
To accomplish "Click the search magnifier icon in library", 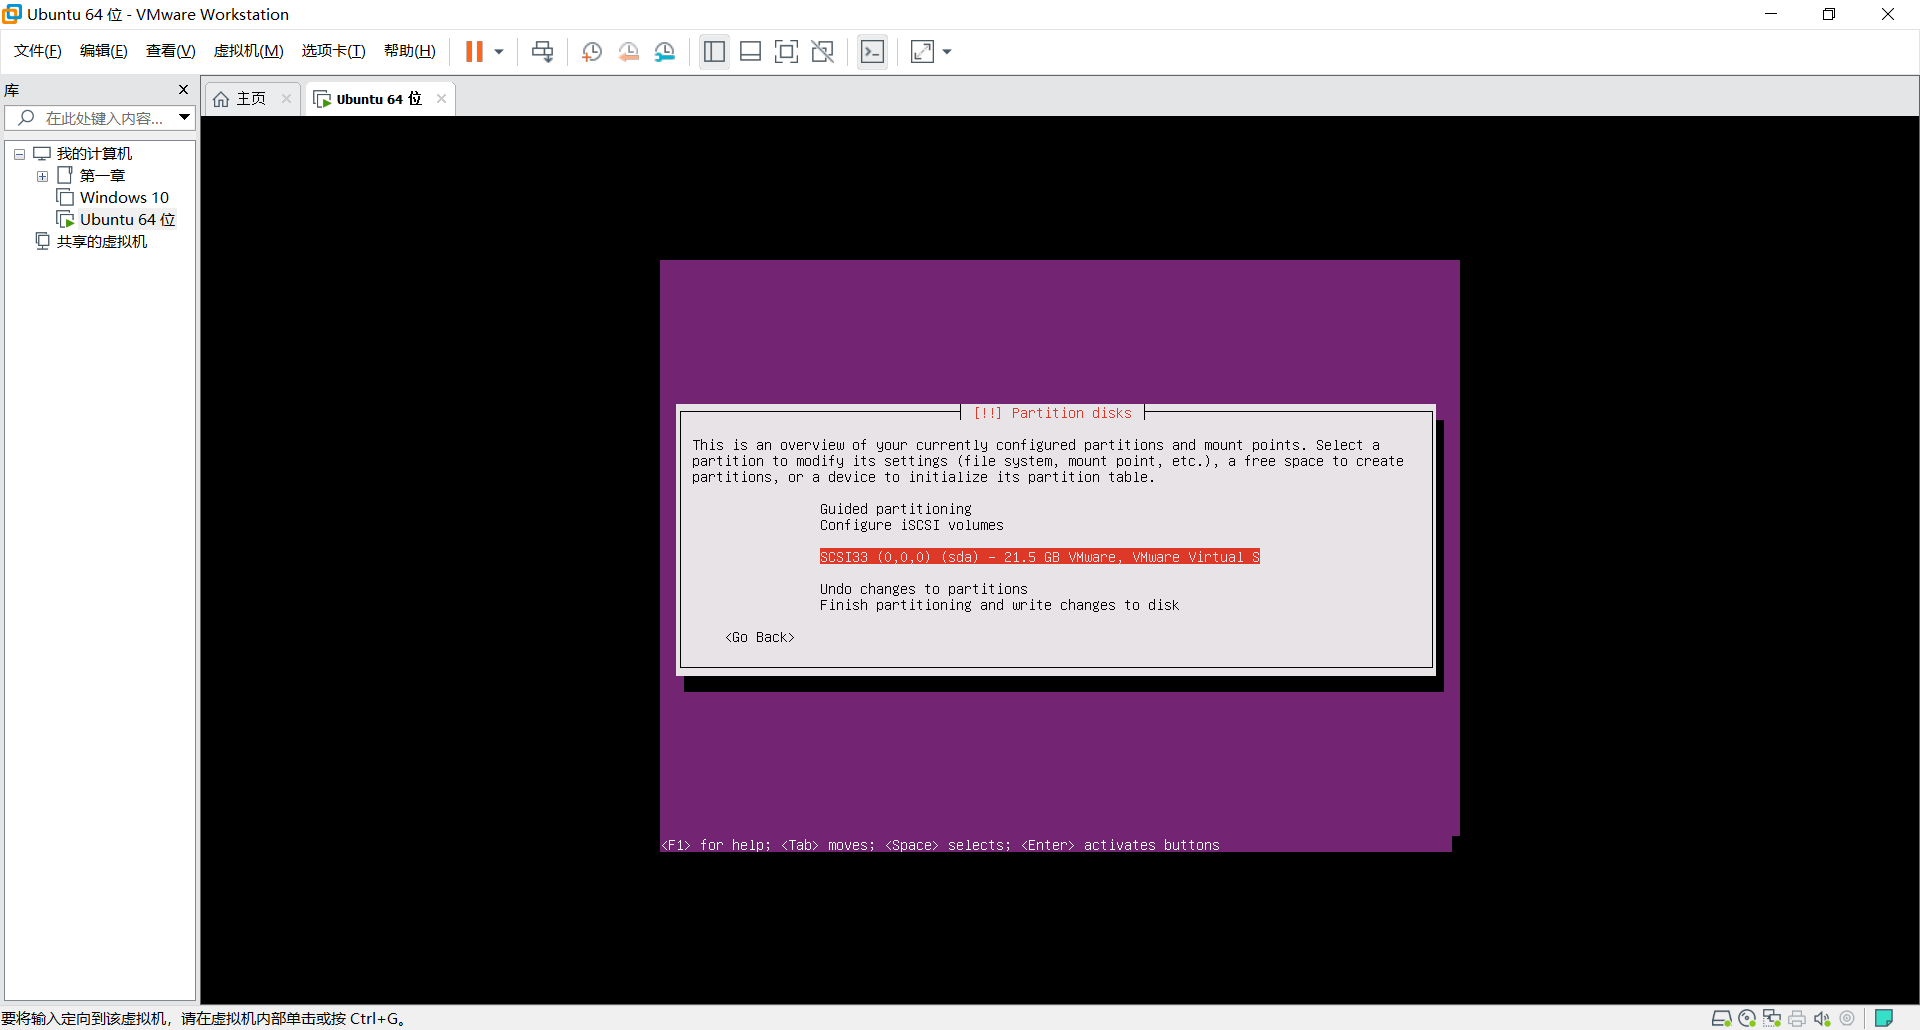I will pyautogui.click(x=26, y=118).
